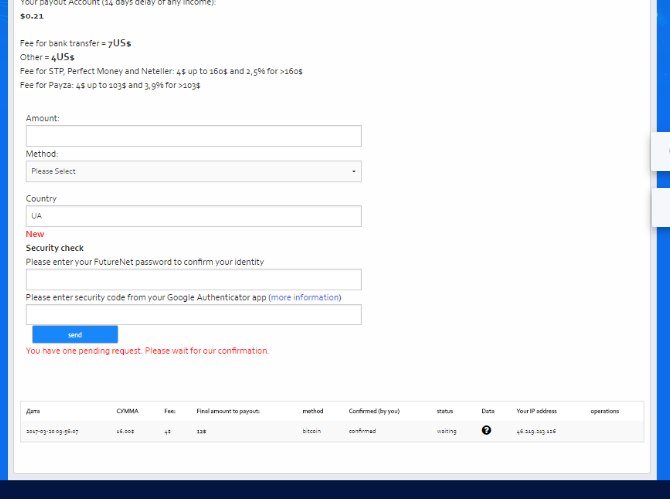Click the 'status' column header
670x499 pixels.
pyautogui.click(x=445, y=411)
